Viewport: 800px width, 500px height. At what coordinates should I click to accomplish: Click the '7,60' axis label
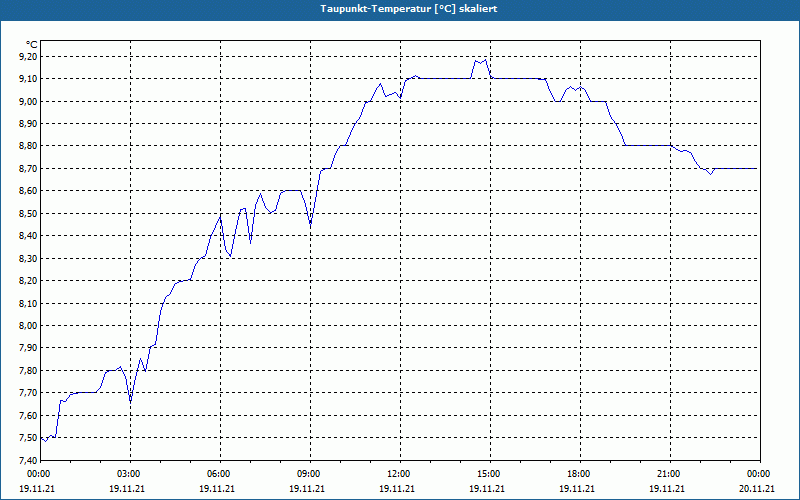[x=29, y=415]
